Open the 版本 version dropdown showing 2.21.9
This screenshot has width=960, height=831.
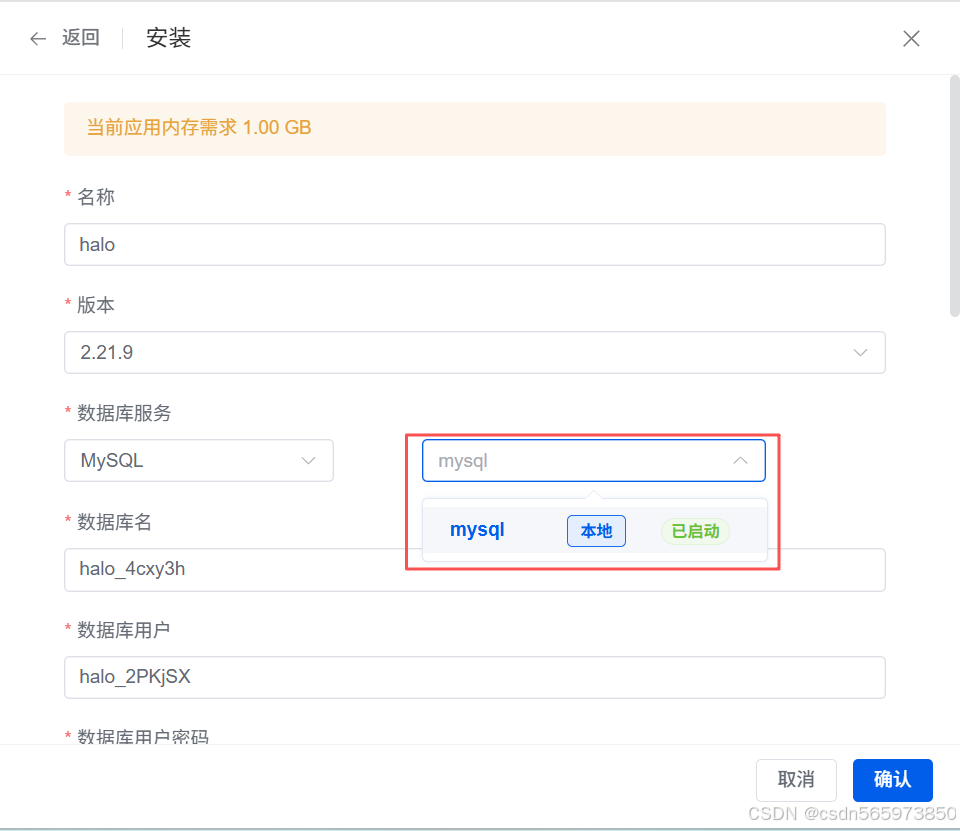pyautogui.click(x=474, y=352)
